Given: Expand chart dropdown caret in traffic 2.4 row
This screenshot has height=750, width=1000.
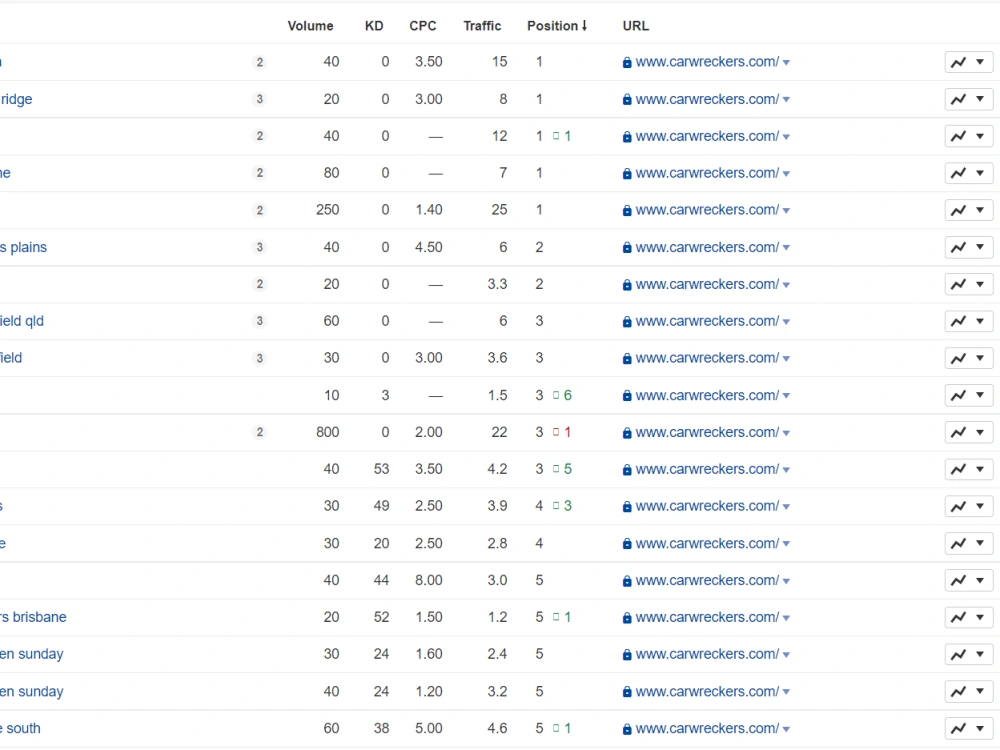Looking at the screenshot, I should (980, 654).
